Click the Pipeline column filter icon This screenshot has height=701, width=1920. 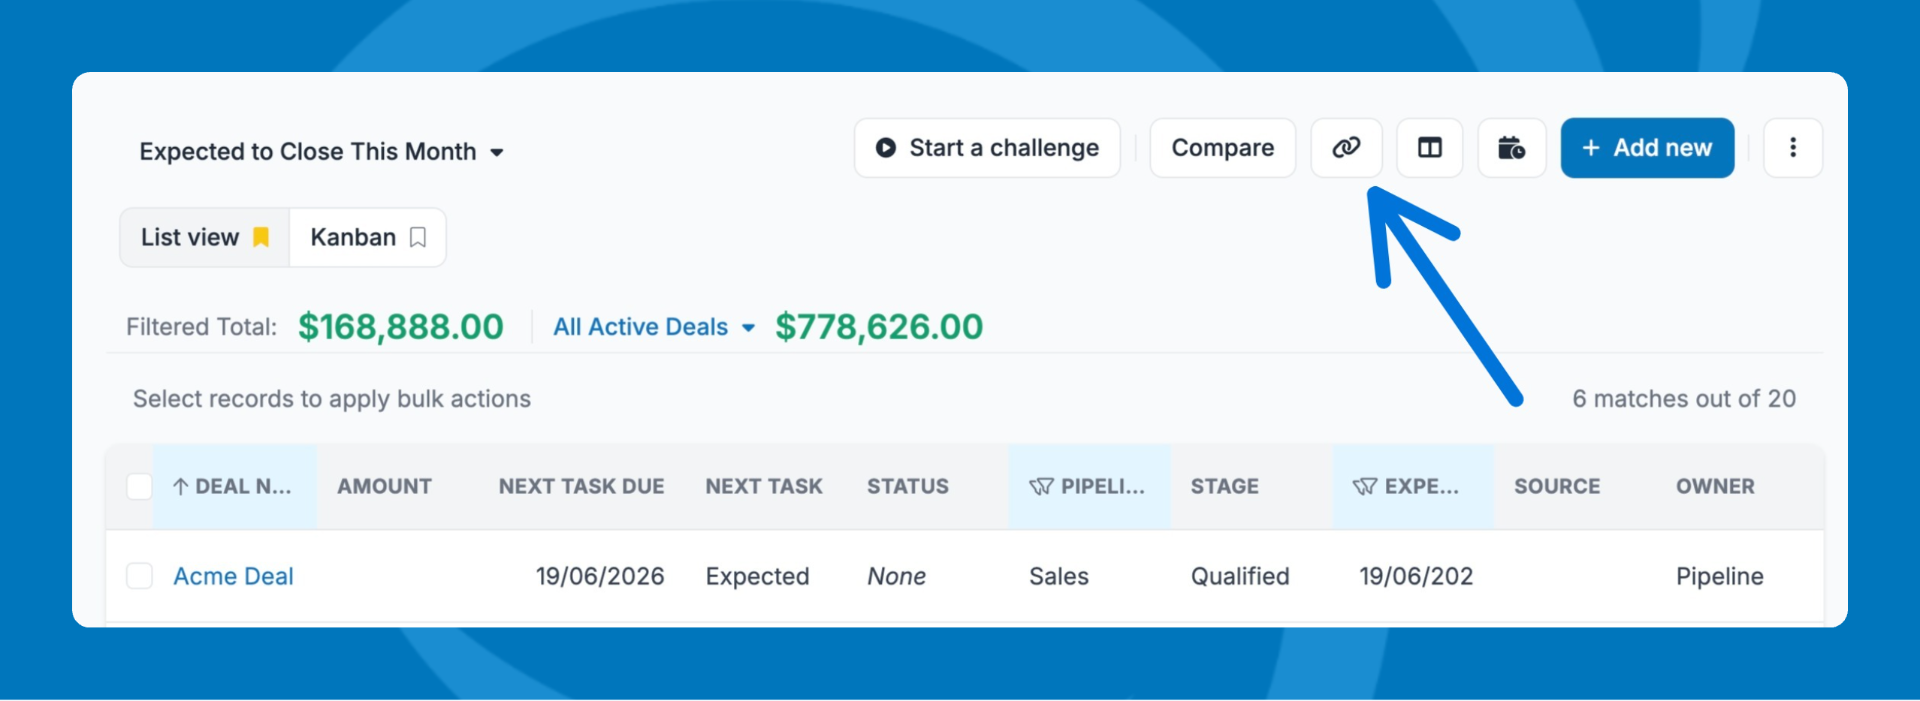coord(1041,487)
